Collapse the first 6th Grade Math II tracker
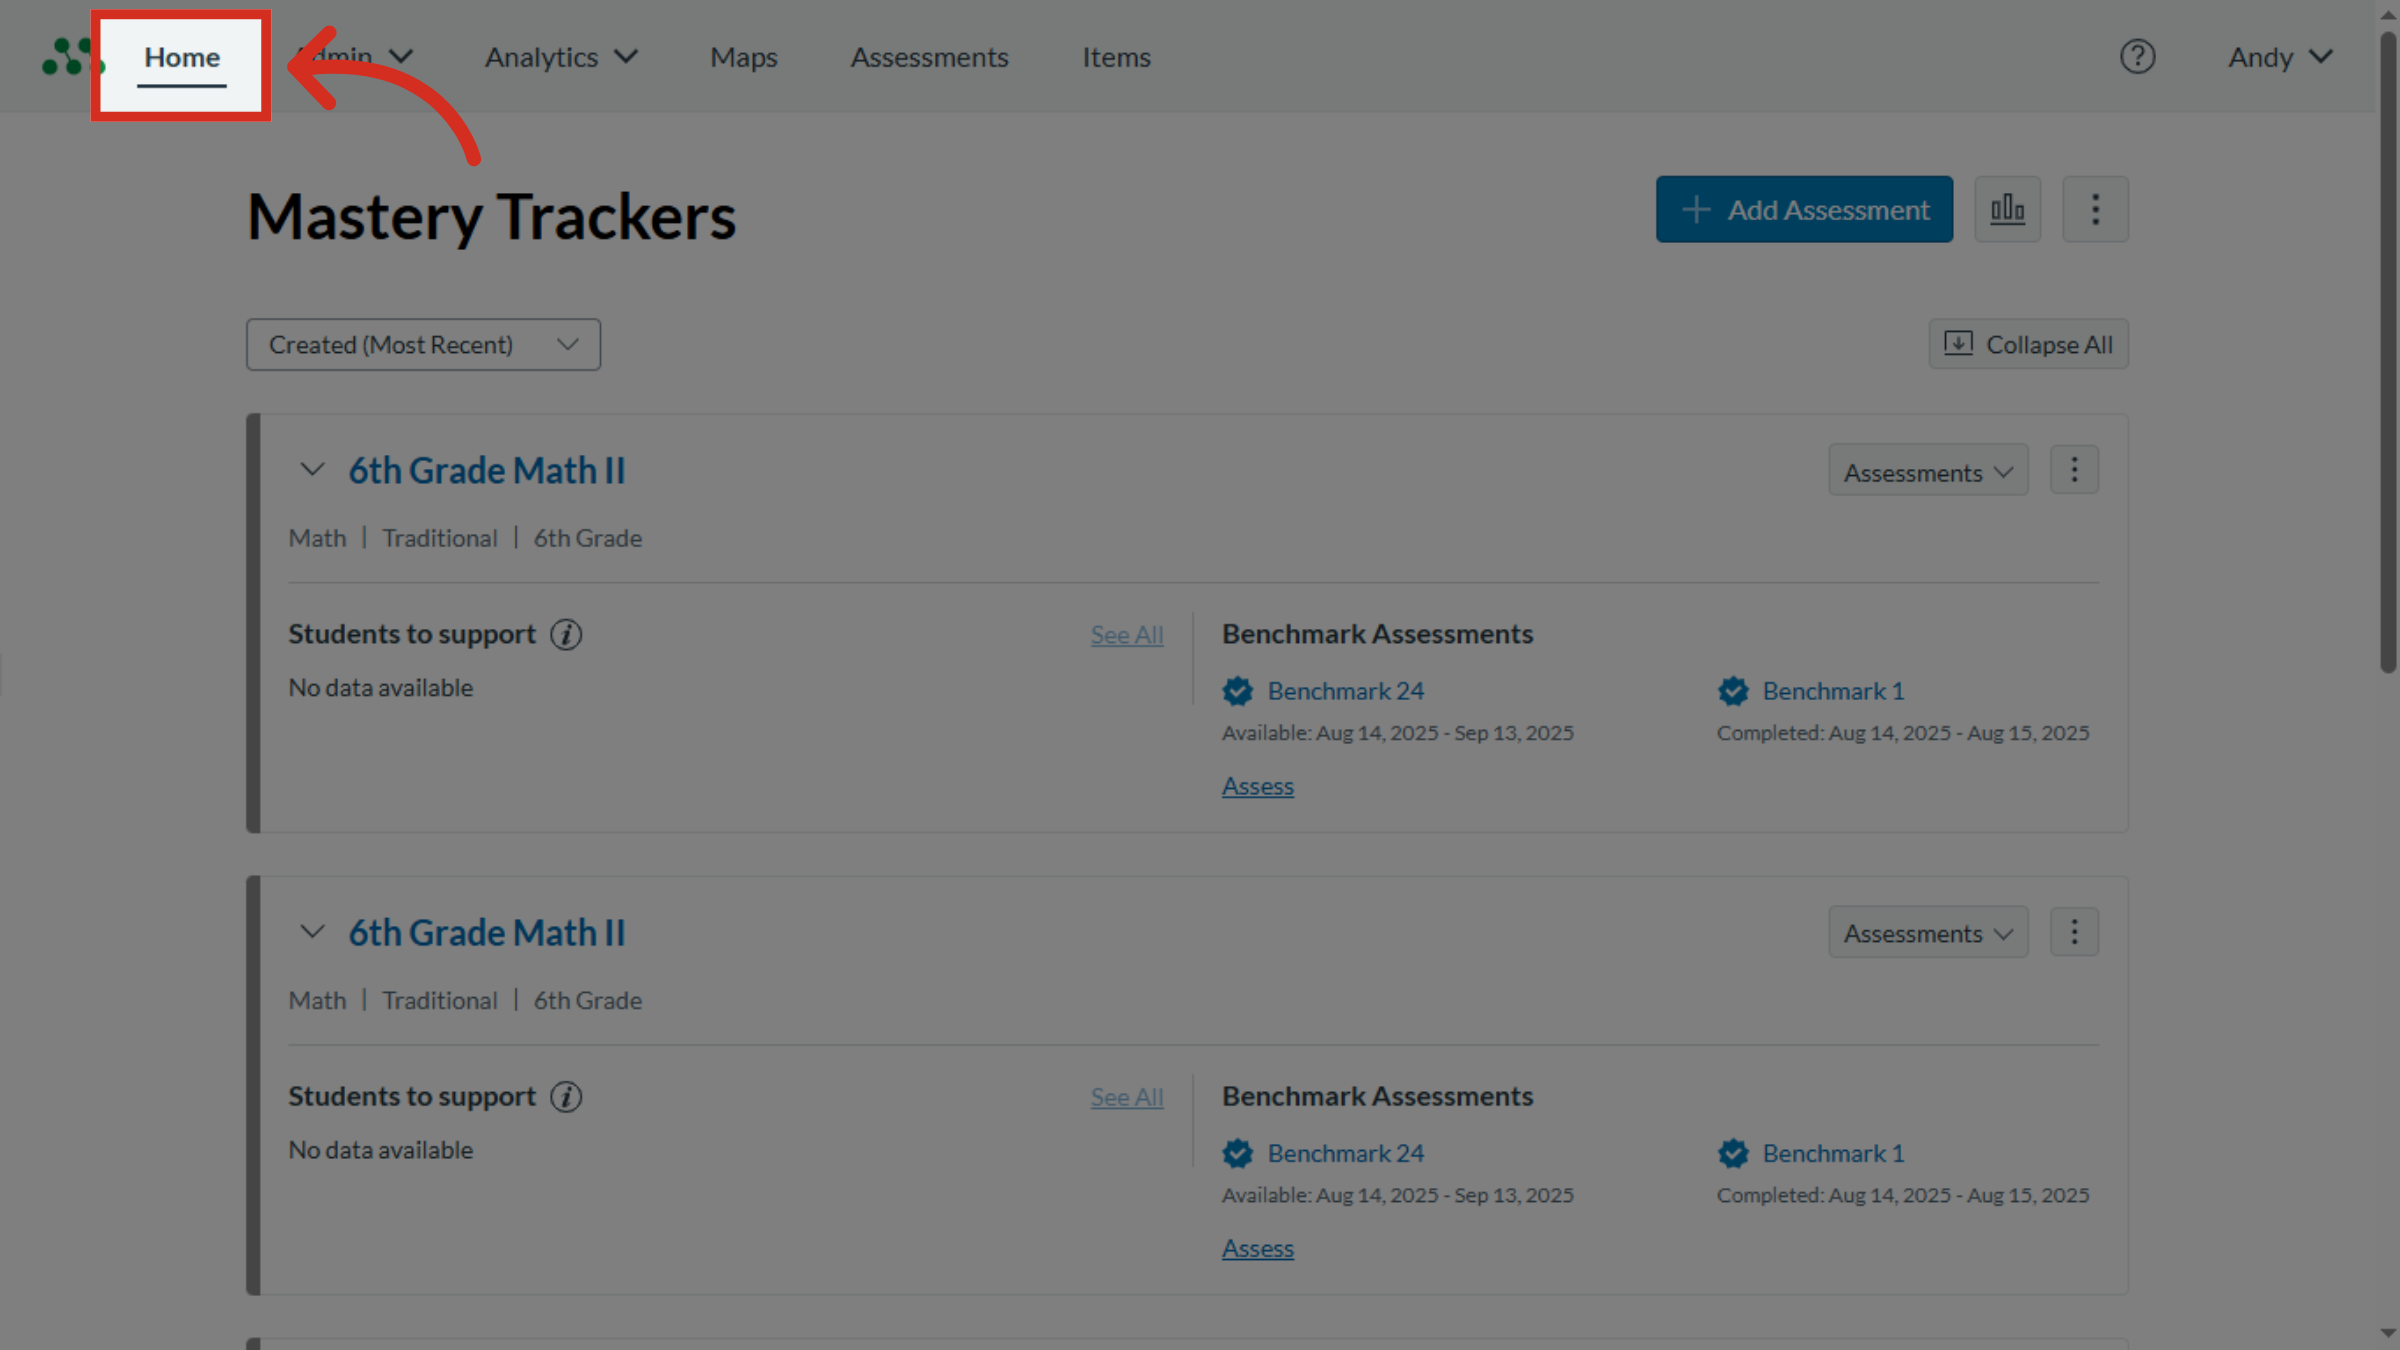 click(x=311, y=469)
